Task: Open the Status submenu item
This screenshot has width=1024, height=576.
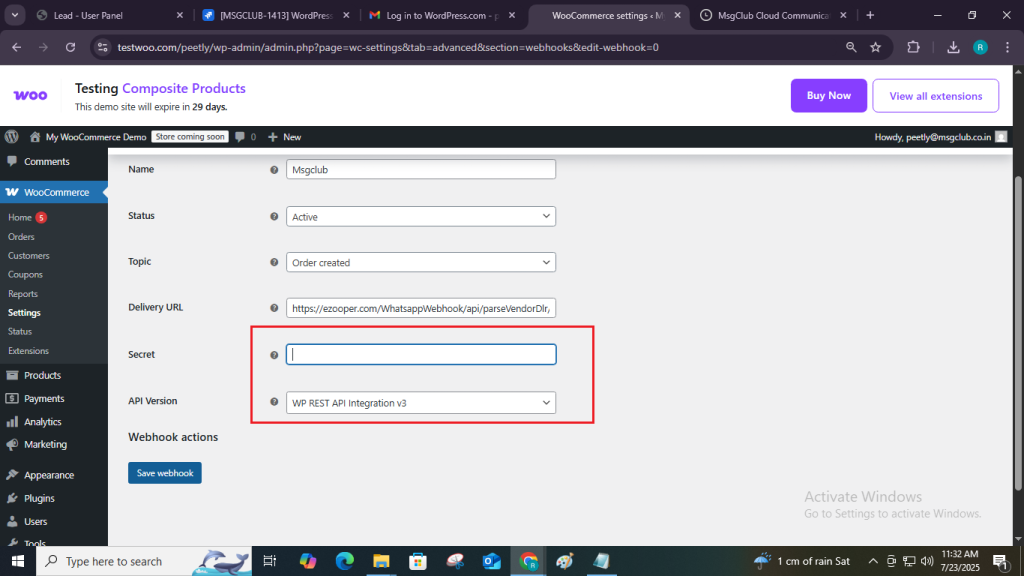Action: [20, 332]
